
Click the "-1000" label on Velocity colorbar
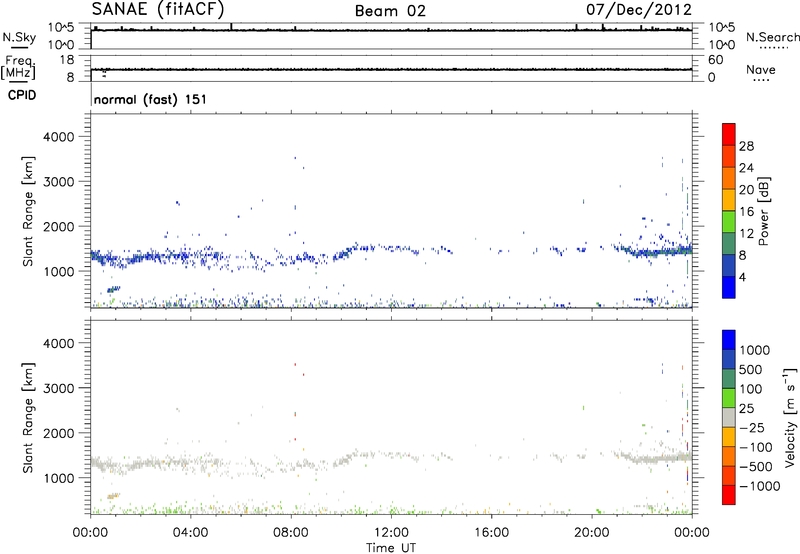pos(760,486)
